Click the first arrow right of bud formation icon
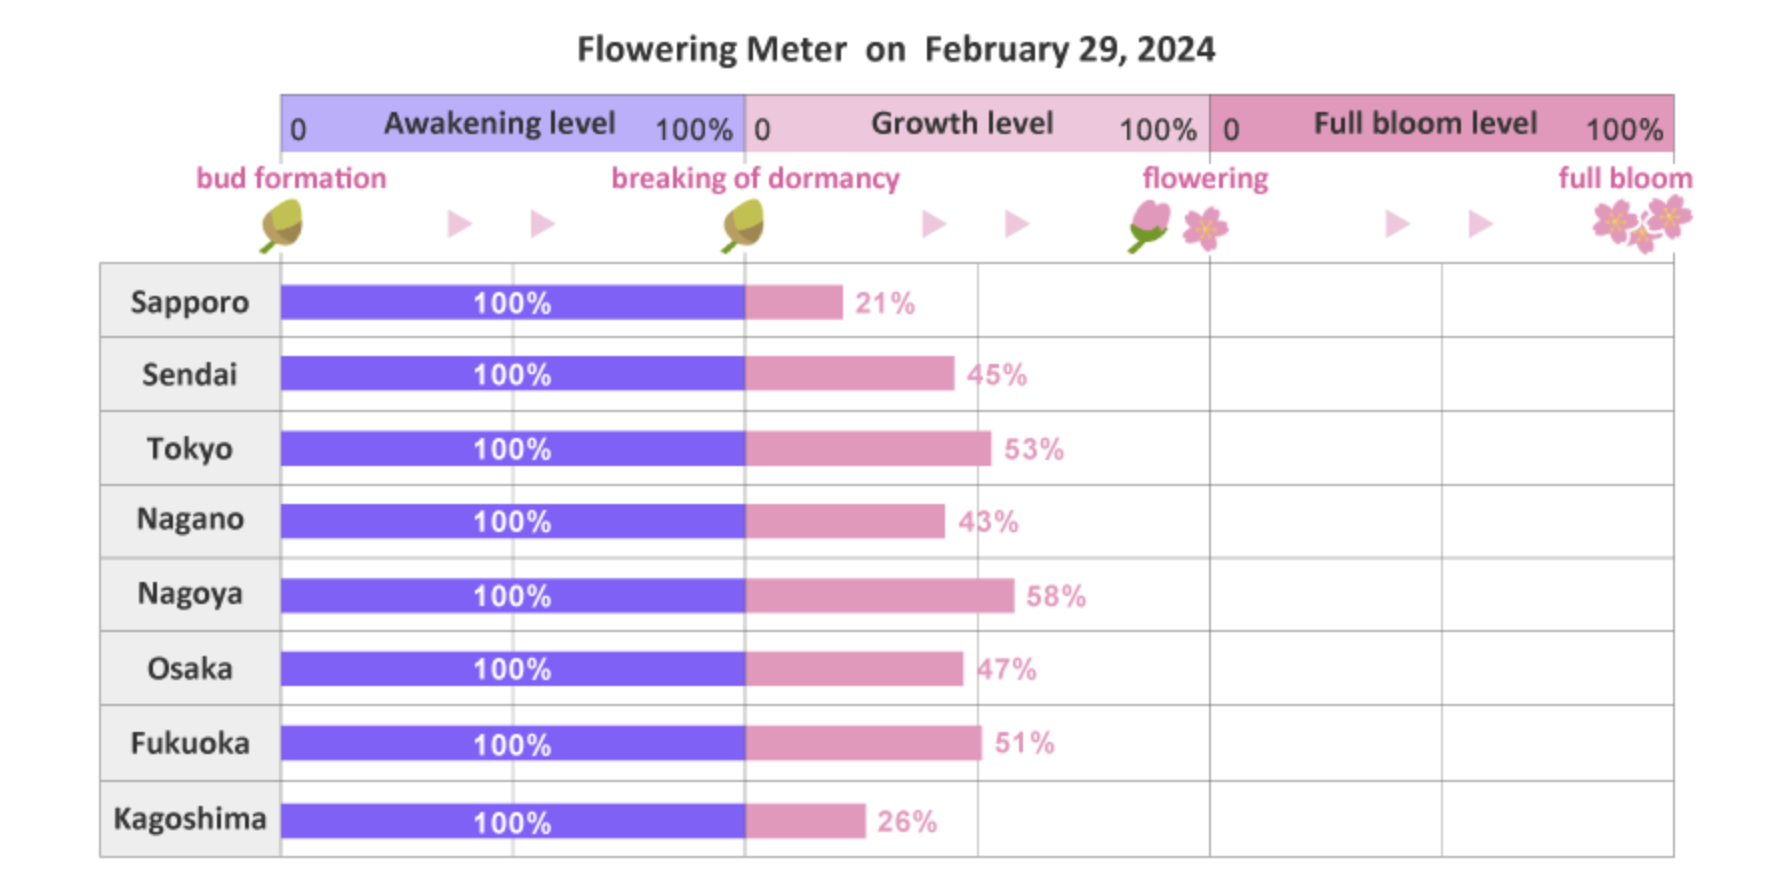 pos(459,224)
